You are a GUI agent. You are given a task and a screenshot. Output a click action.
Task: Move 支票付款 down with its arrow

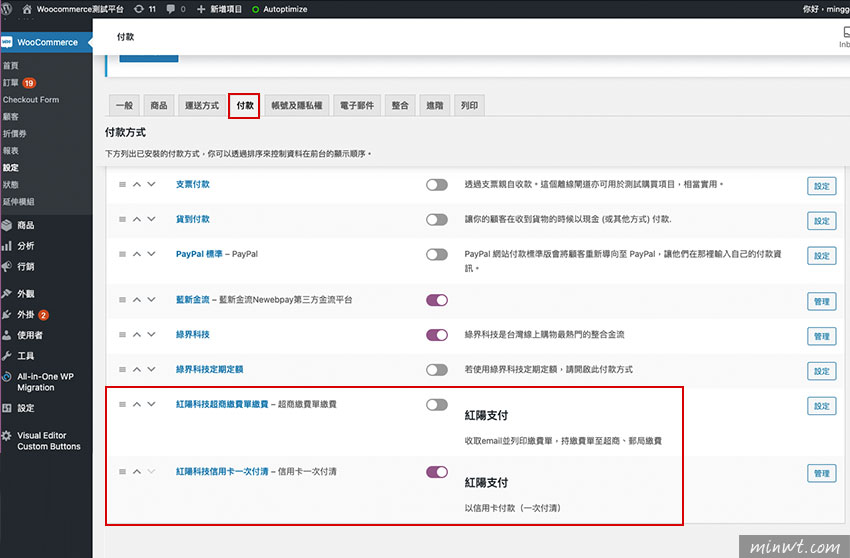tap(151, 184)
